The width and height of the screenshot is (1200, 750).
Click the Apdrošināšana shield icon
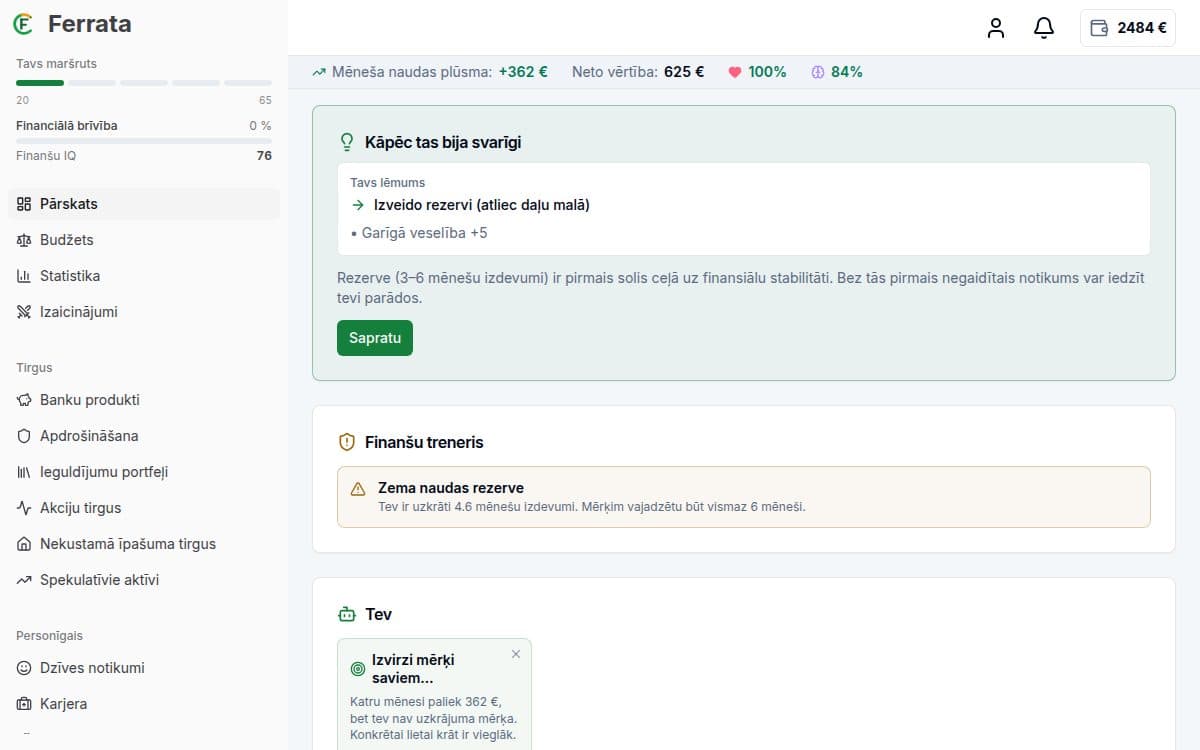tap(24, 436)
